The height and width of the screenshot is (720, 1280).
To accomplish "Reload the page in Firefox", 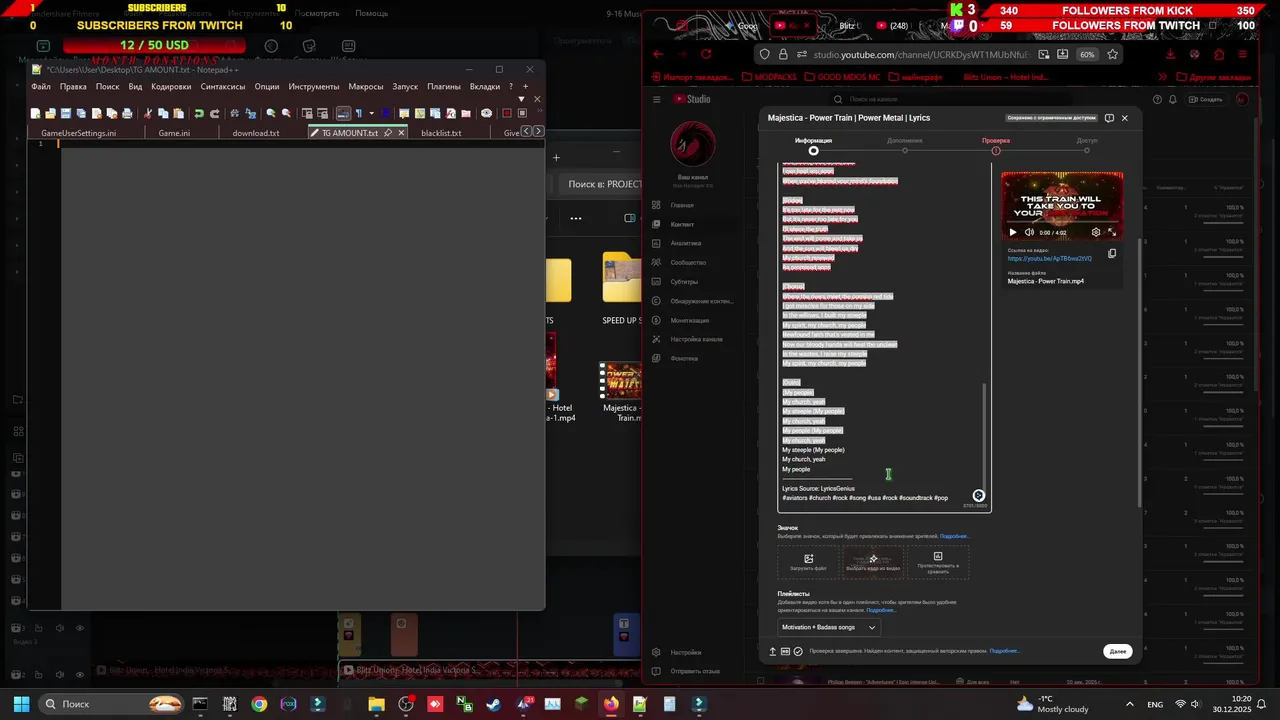I will pos(706,54).
